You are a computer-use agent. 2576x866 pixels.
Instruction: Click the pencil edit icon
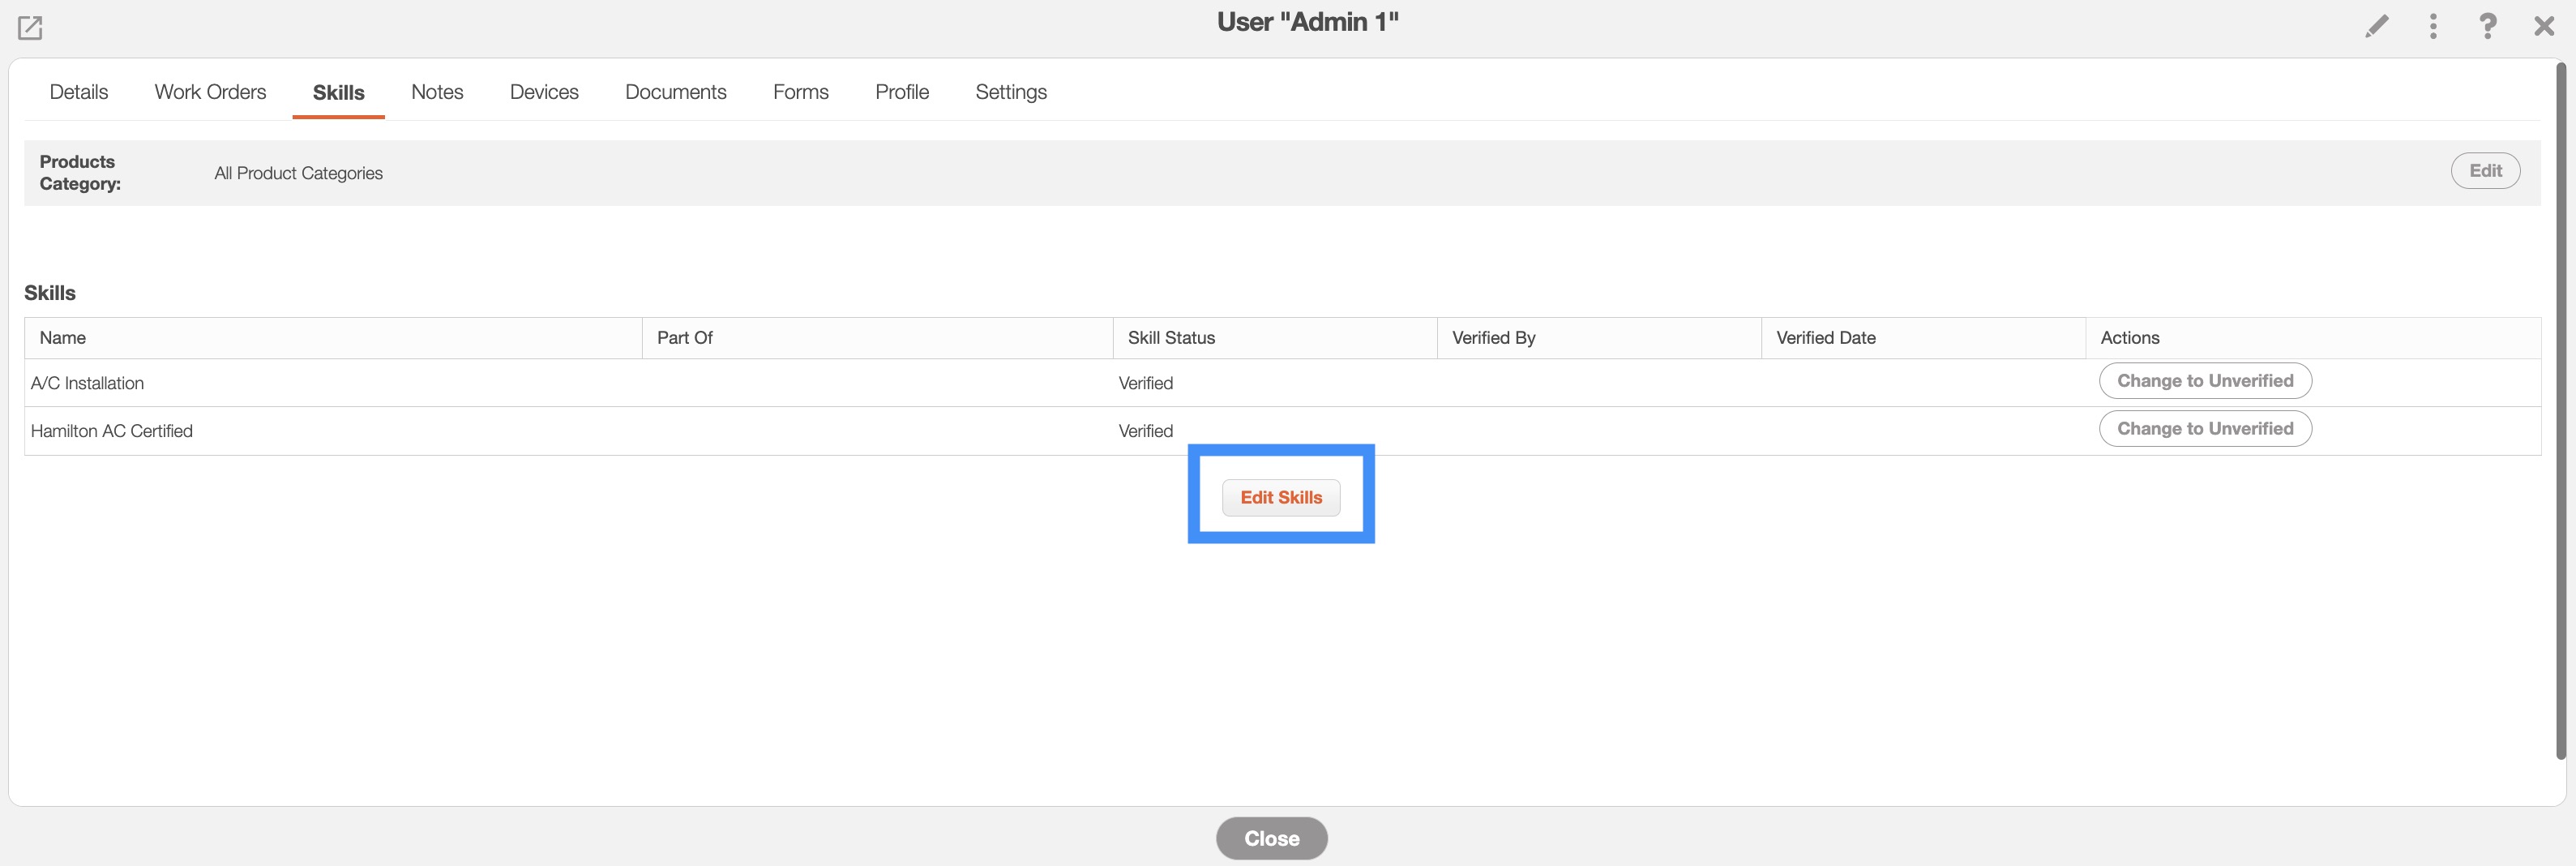point(2376,26)
